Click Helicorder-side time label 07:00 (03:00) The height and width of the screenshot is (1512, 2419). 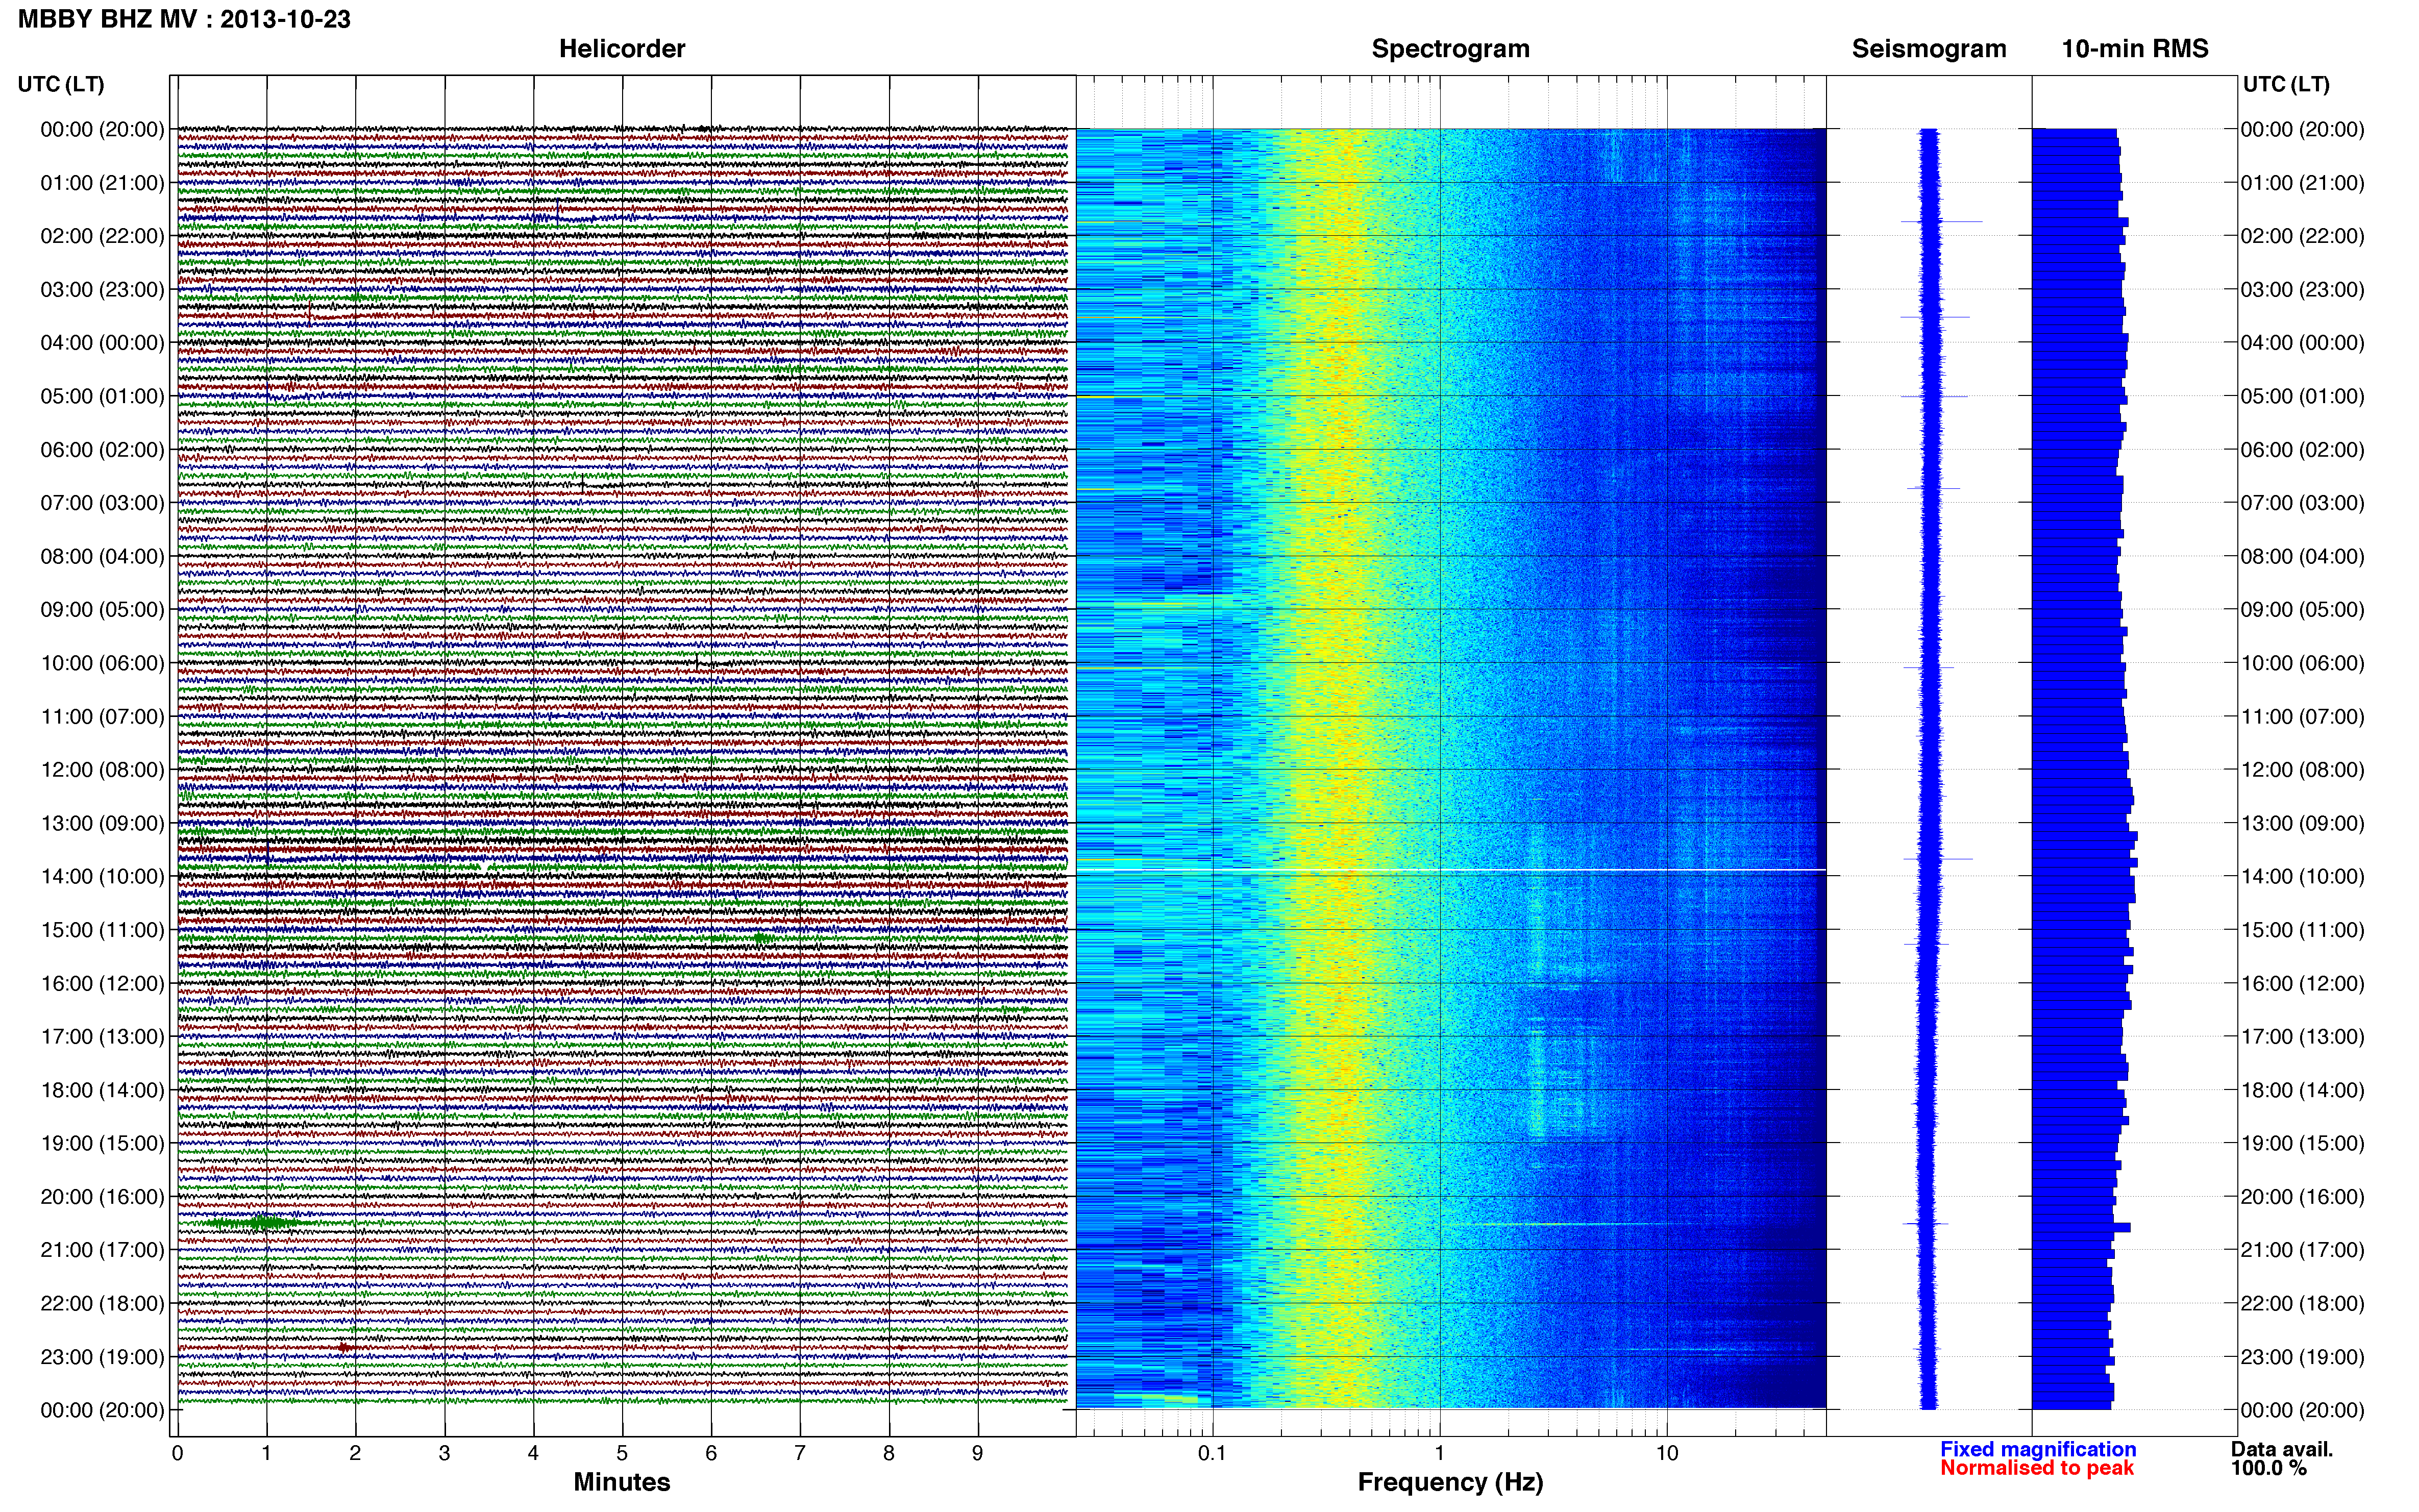point(102,503)
